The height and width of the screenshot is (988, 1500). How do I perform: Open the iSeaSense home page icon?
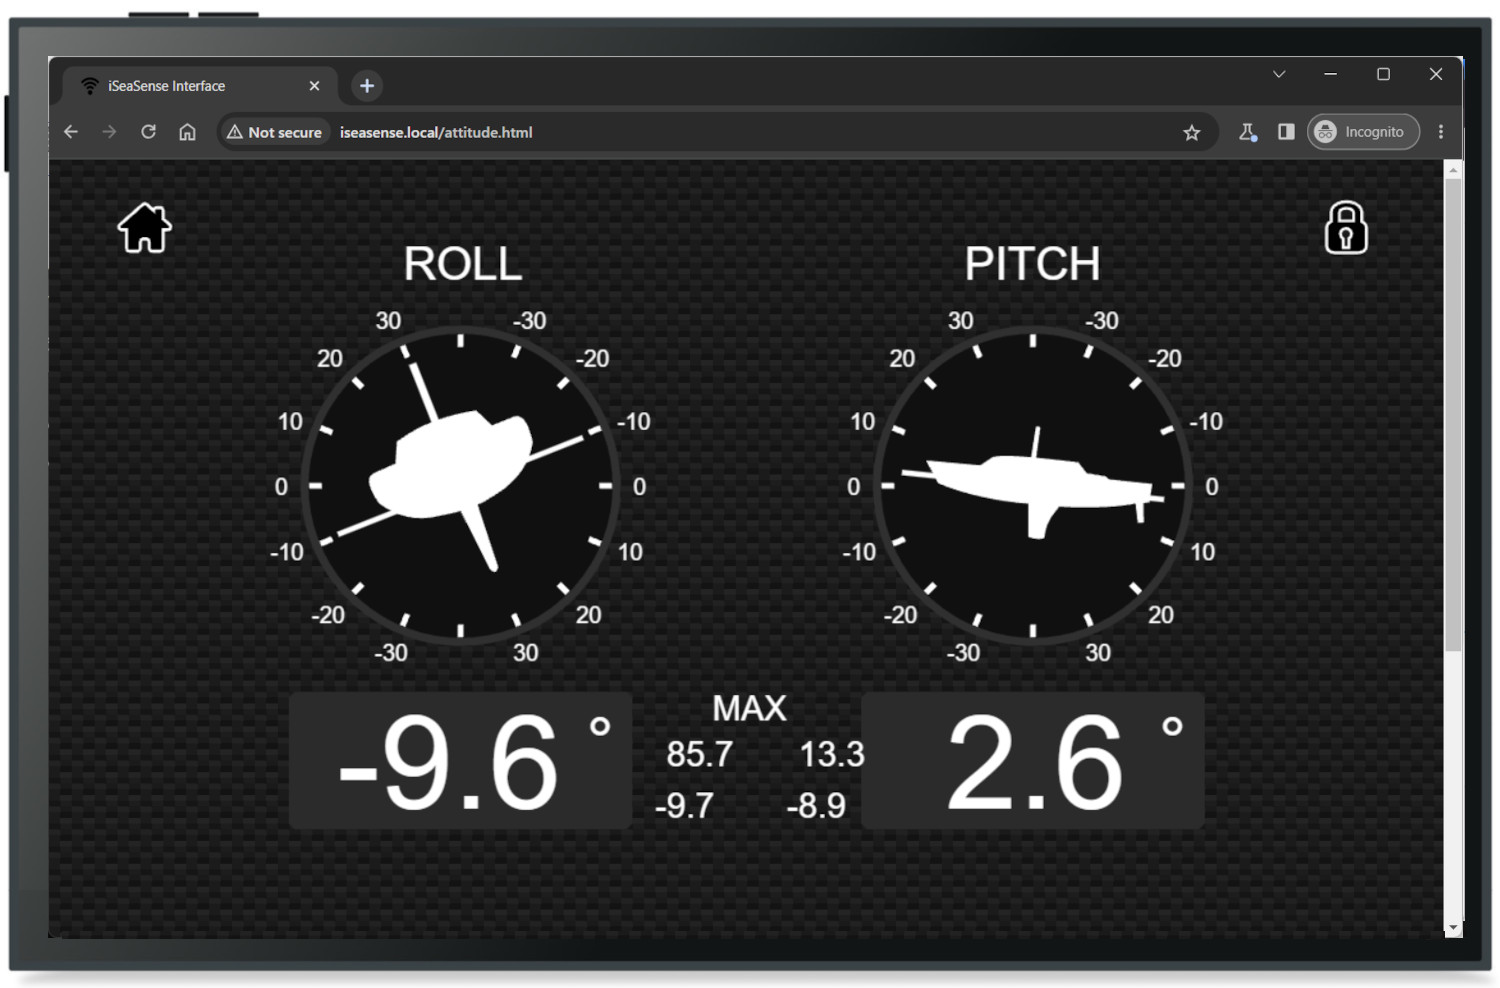pyautogui.click(x=145, y=228)
